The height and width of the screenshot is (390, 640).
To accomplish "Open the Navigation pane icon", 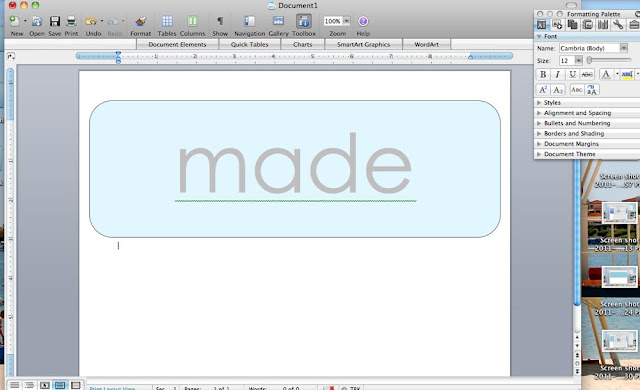I will click(249, 21).
